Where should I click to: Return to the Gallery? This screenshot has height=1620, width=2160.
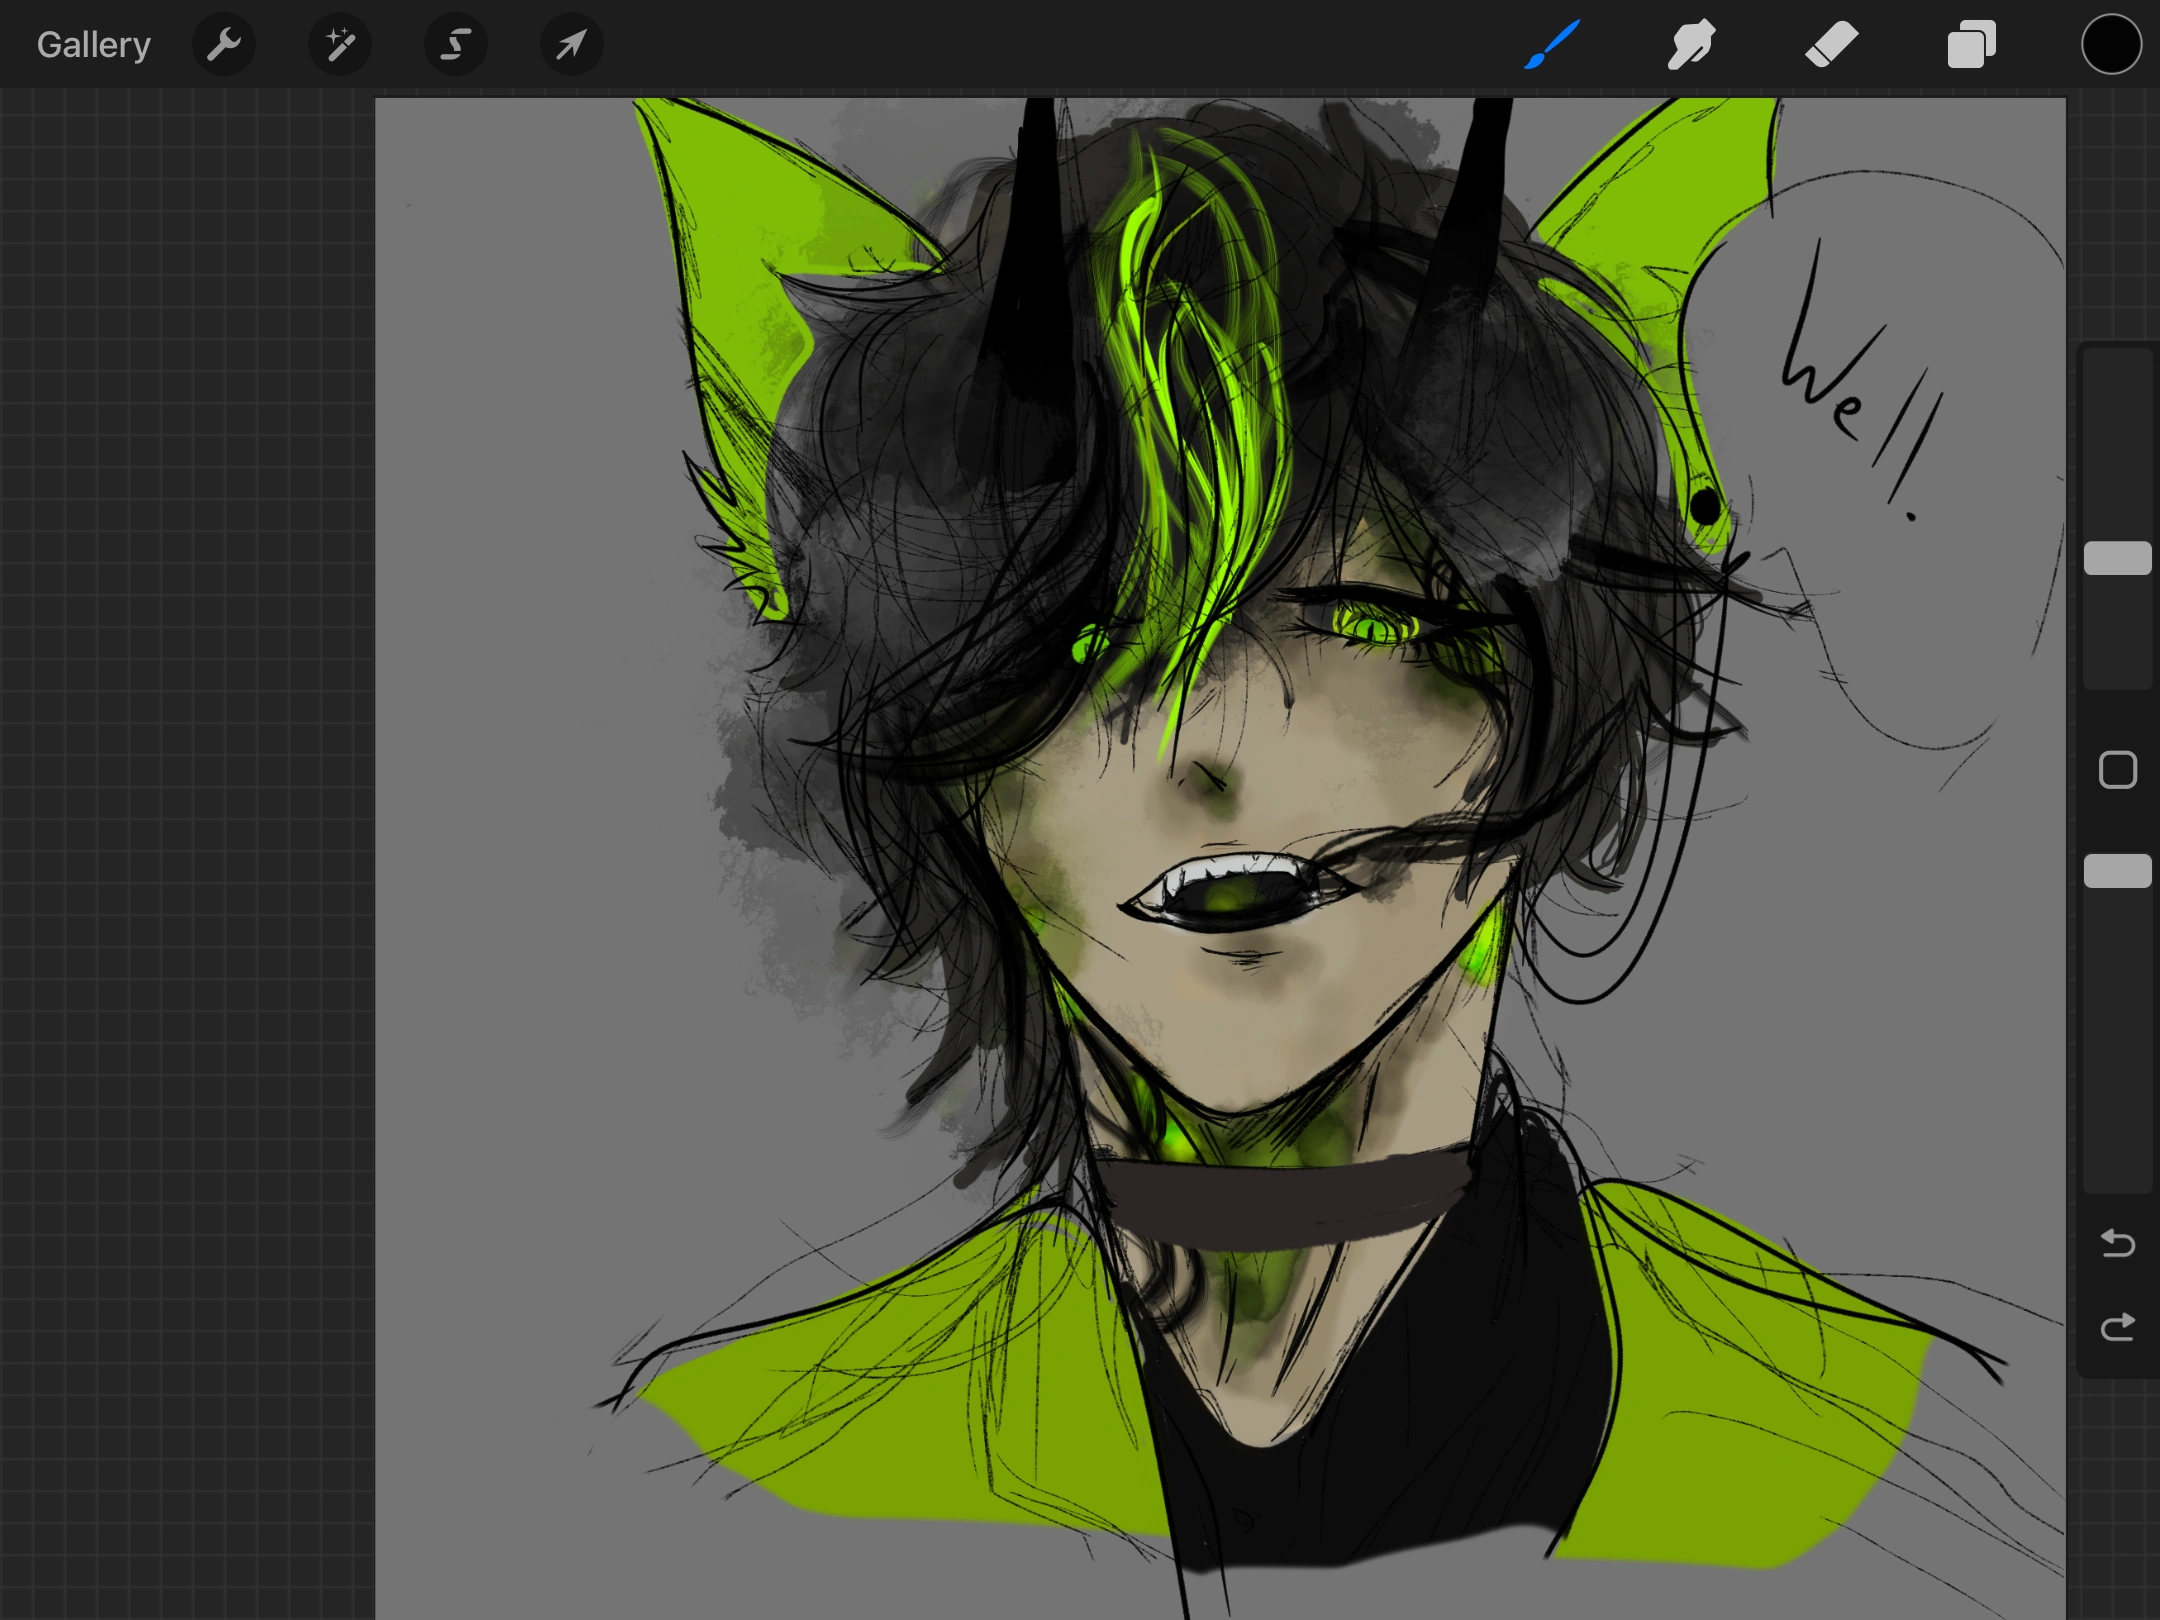[x=93, y=44]
